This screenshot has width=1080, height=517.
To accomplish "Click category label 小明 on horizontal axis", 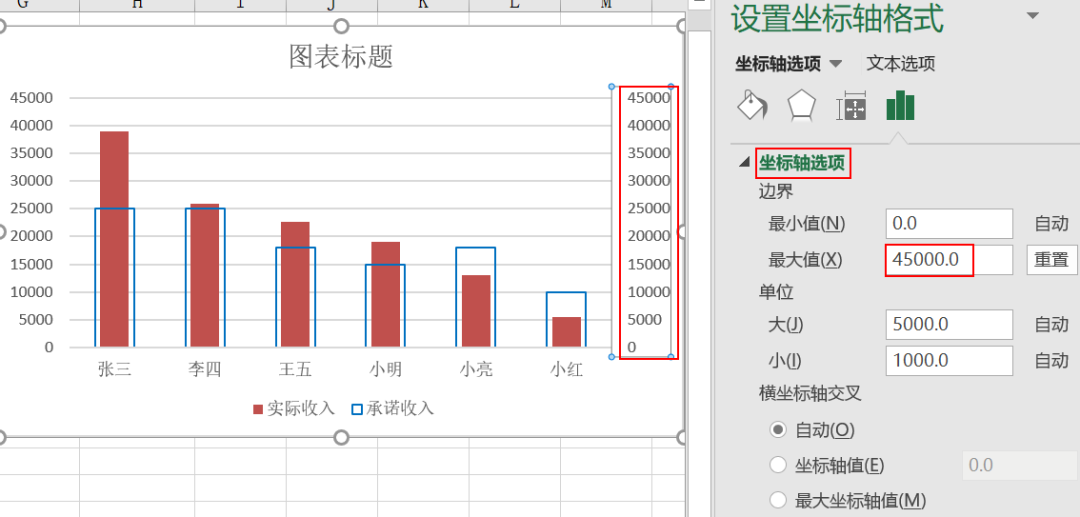I will (385, 370).
